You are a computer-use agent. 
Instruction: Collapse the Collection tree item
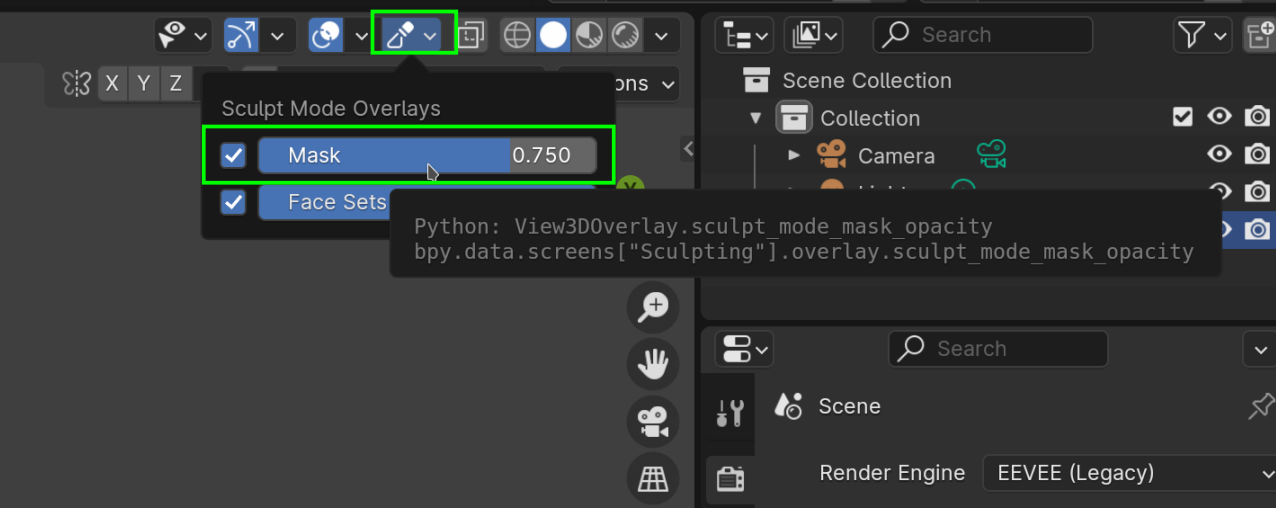[x=756, y=118]
